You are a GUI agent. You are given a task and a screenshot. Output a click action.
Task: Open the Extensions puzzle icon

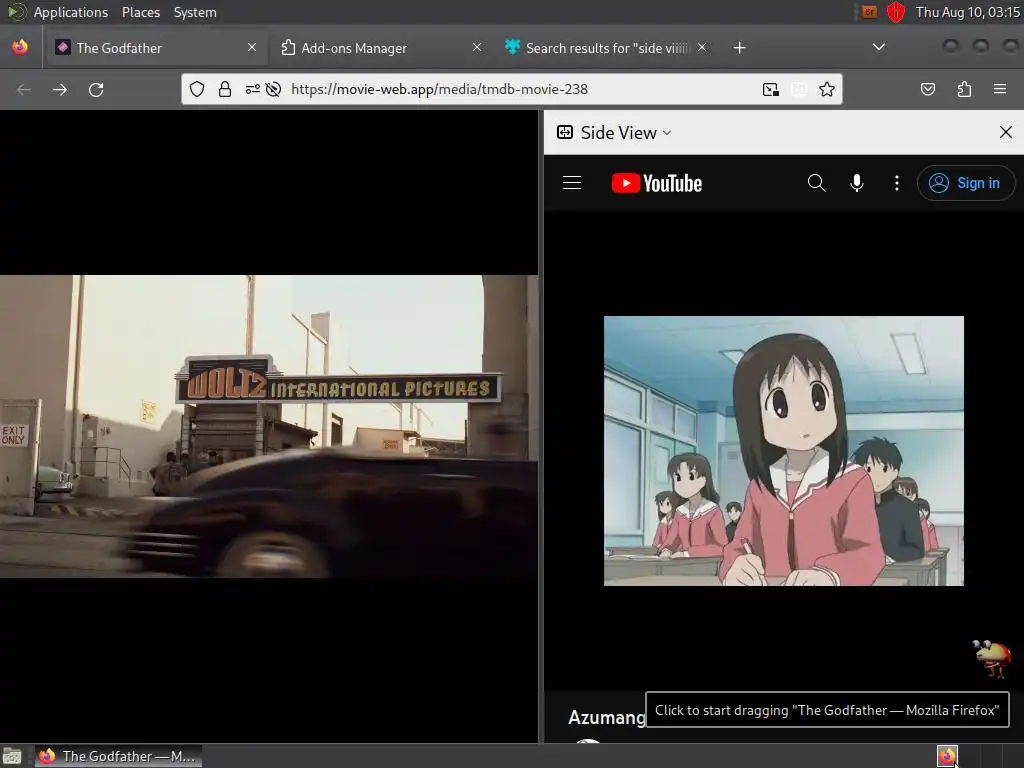(964, 89)
